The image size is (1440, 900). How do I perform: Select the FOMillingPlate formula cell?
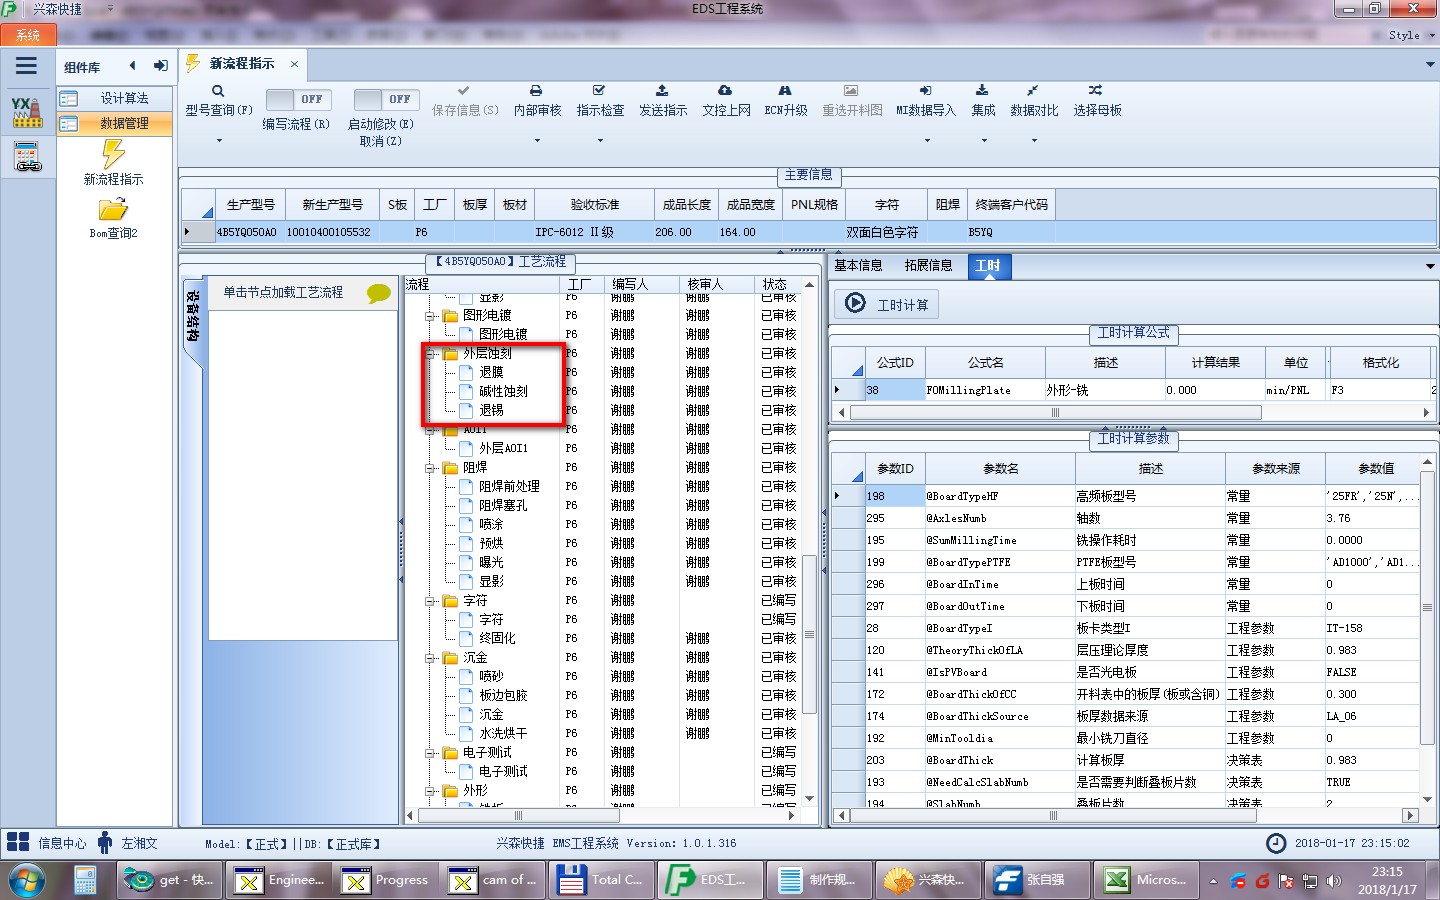[x=984, y=390]
